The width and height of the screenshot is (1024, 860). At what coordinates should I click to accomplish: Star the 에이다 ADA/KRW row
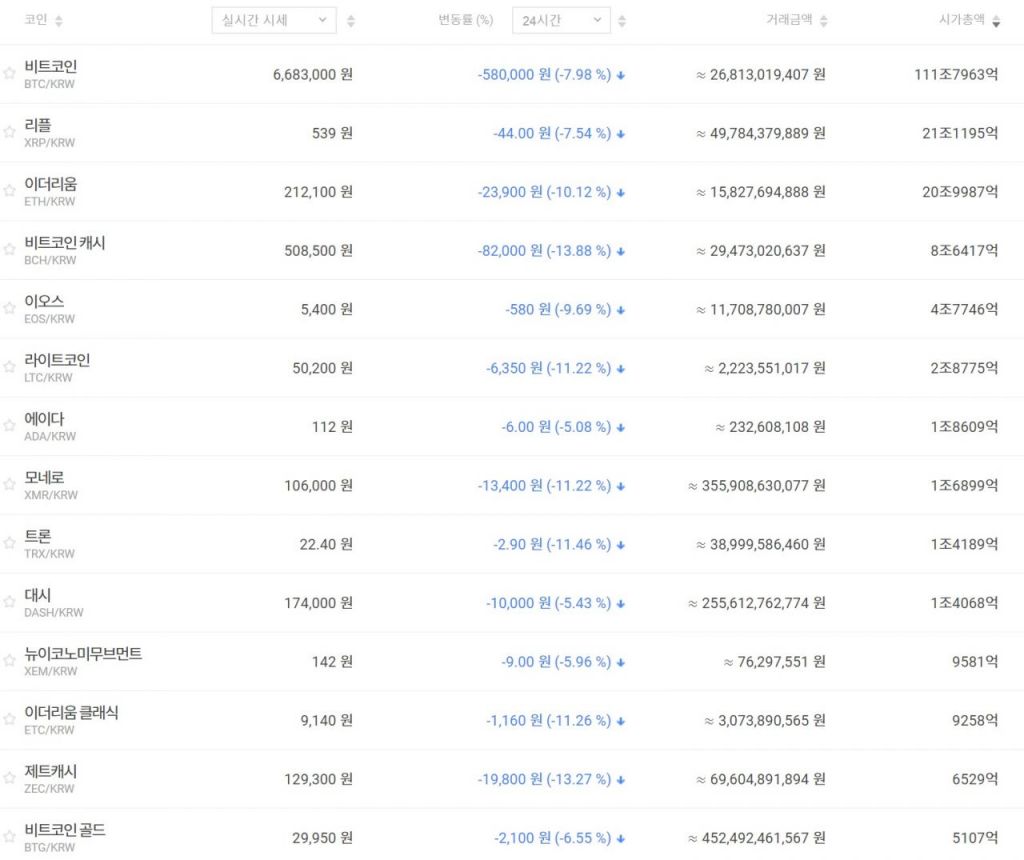pos(10,427)
